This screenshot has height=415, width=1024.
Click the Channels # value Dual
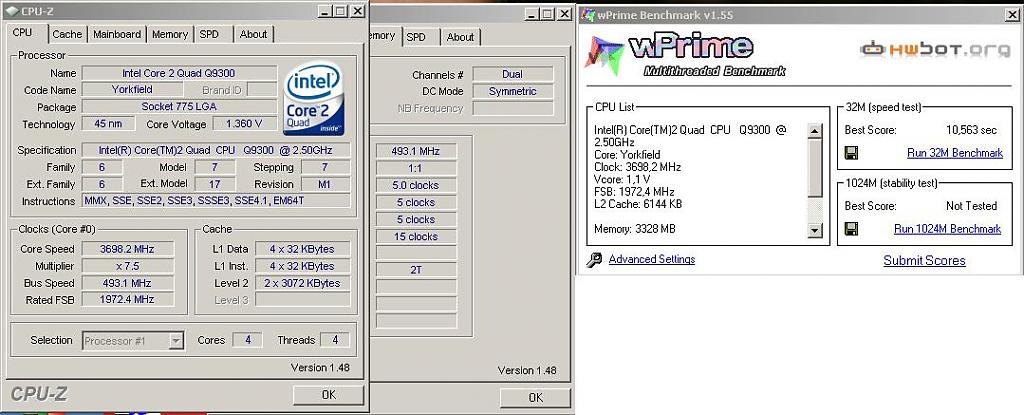click(513, 75)
